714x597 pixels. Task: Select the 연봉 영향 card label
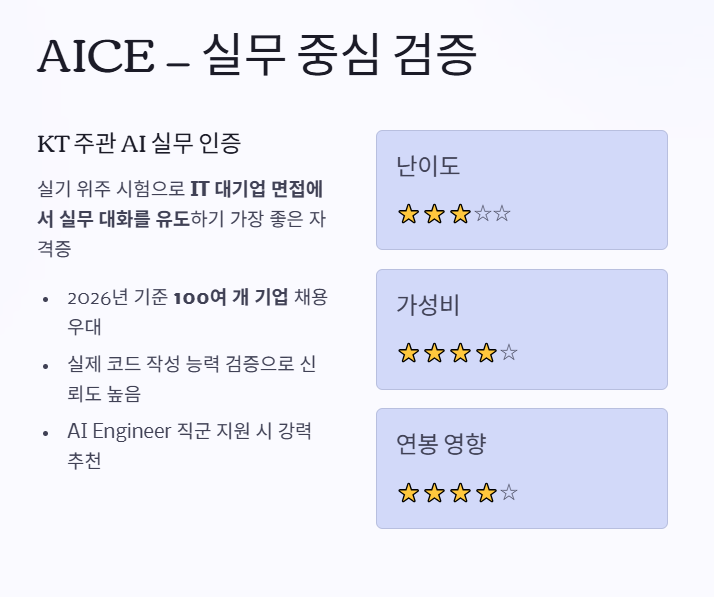pyautogui.click(x=441, y=444)
